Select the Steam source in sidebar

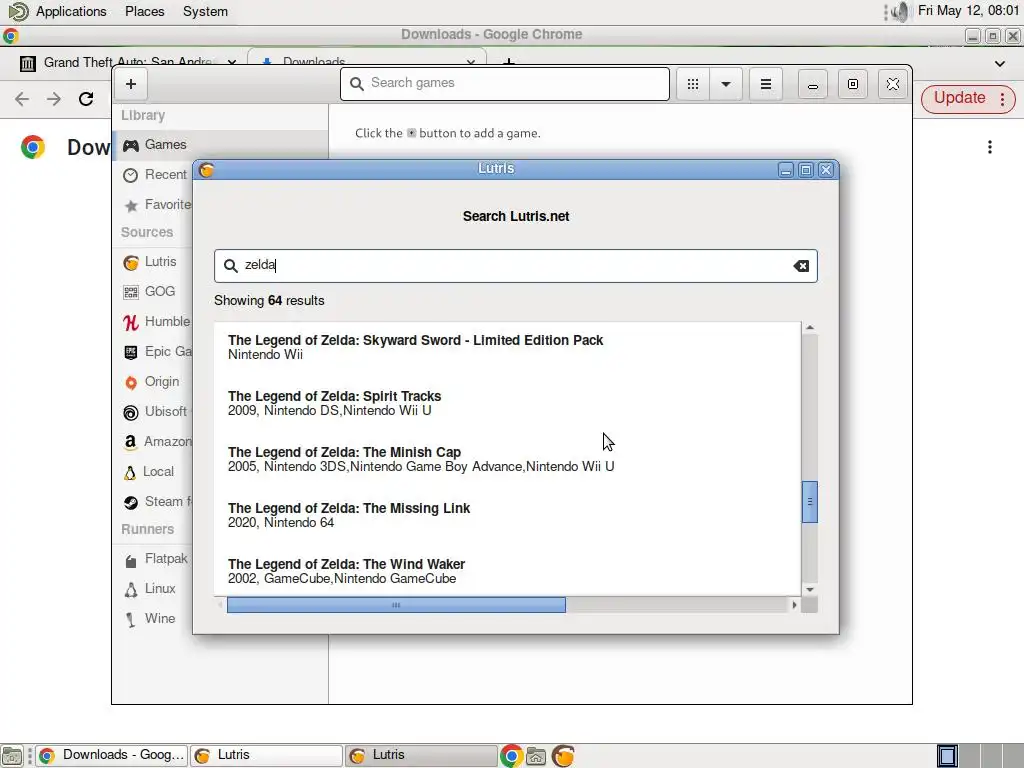155,502
